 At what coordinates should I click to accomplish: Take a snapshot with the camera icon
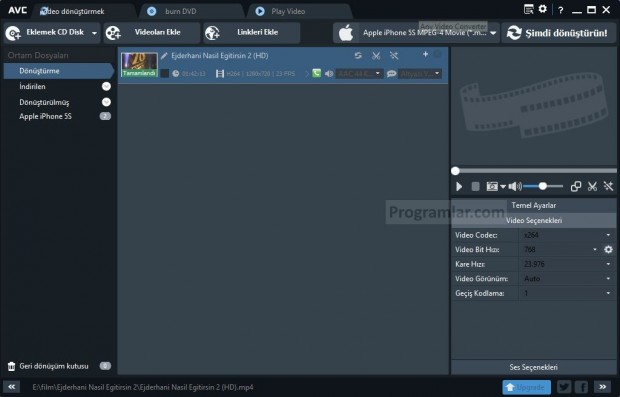pyautogui.click(x=492, y=186)
